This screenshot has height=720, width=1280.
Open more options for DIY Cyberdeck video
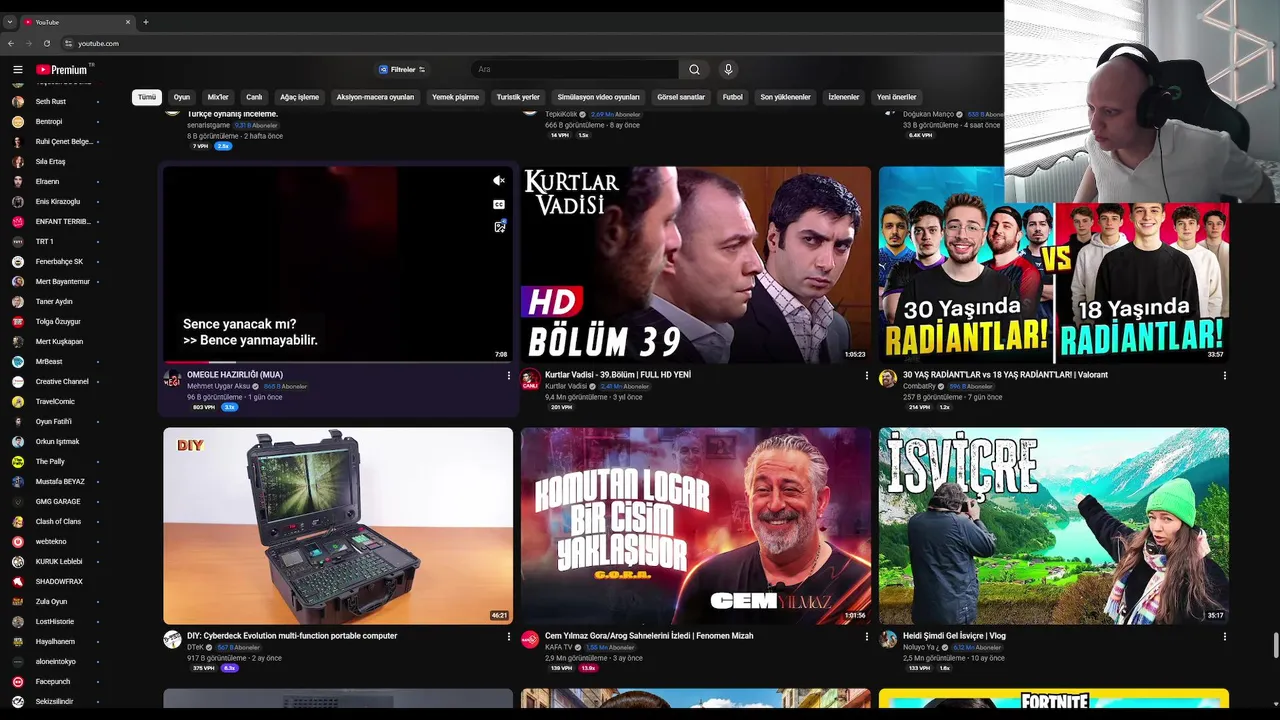point(508,637)
